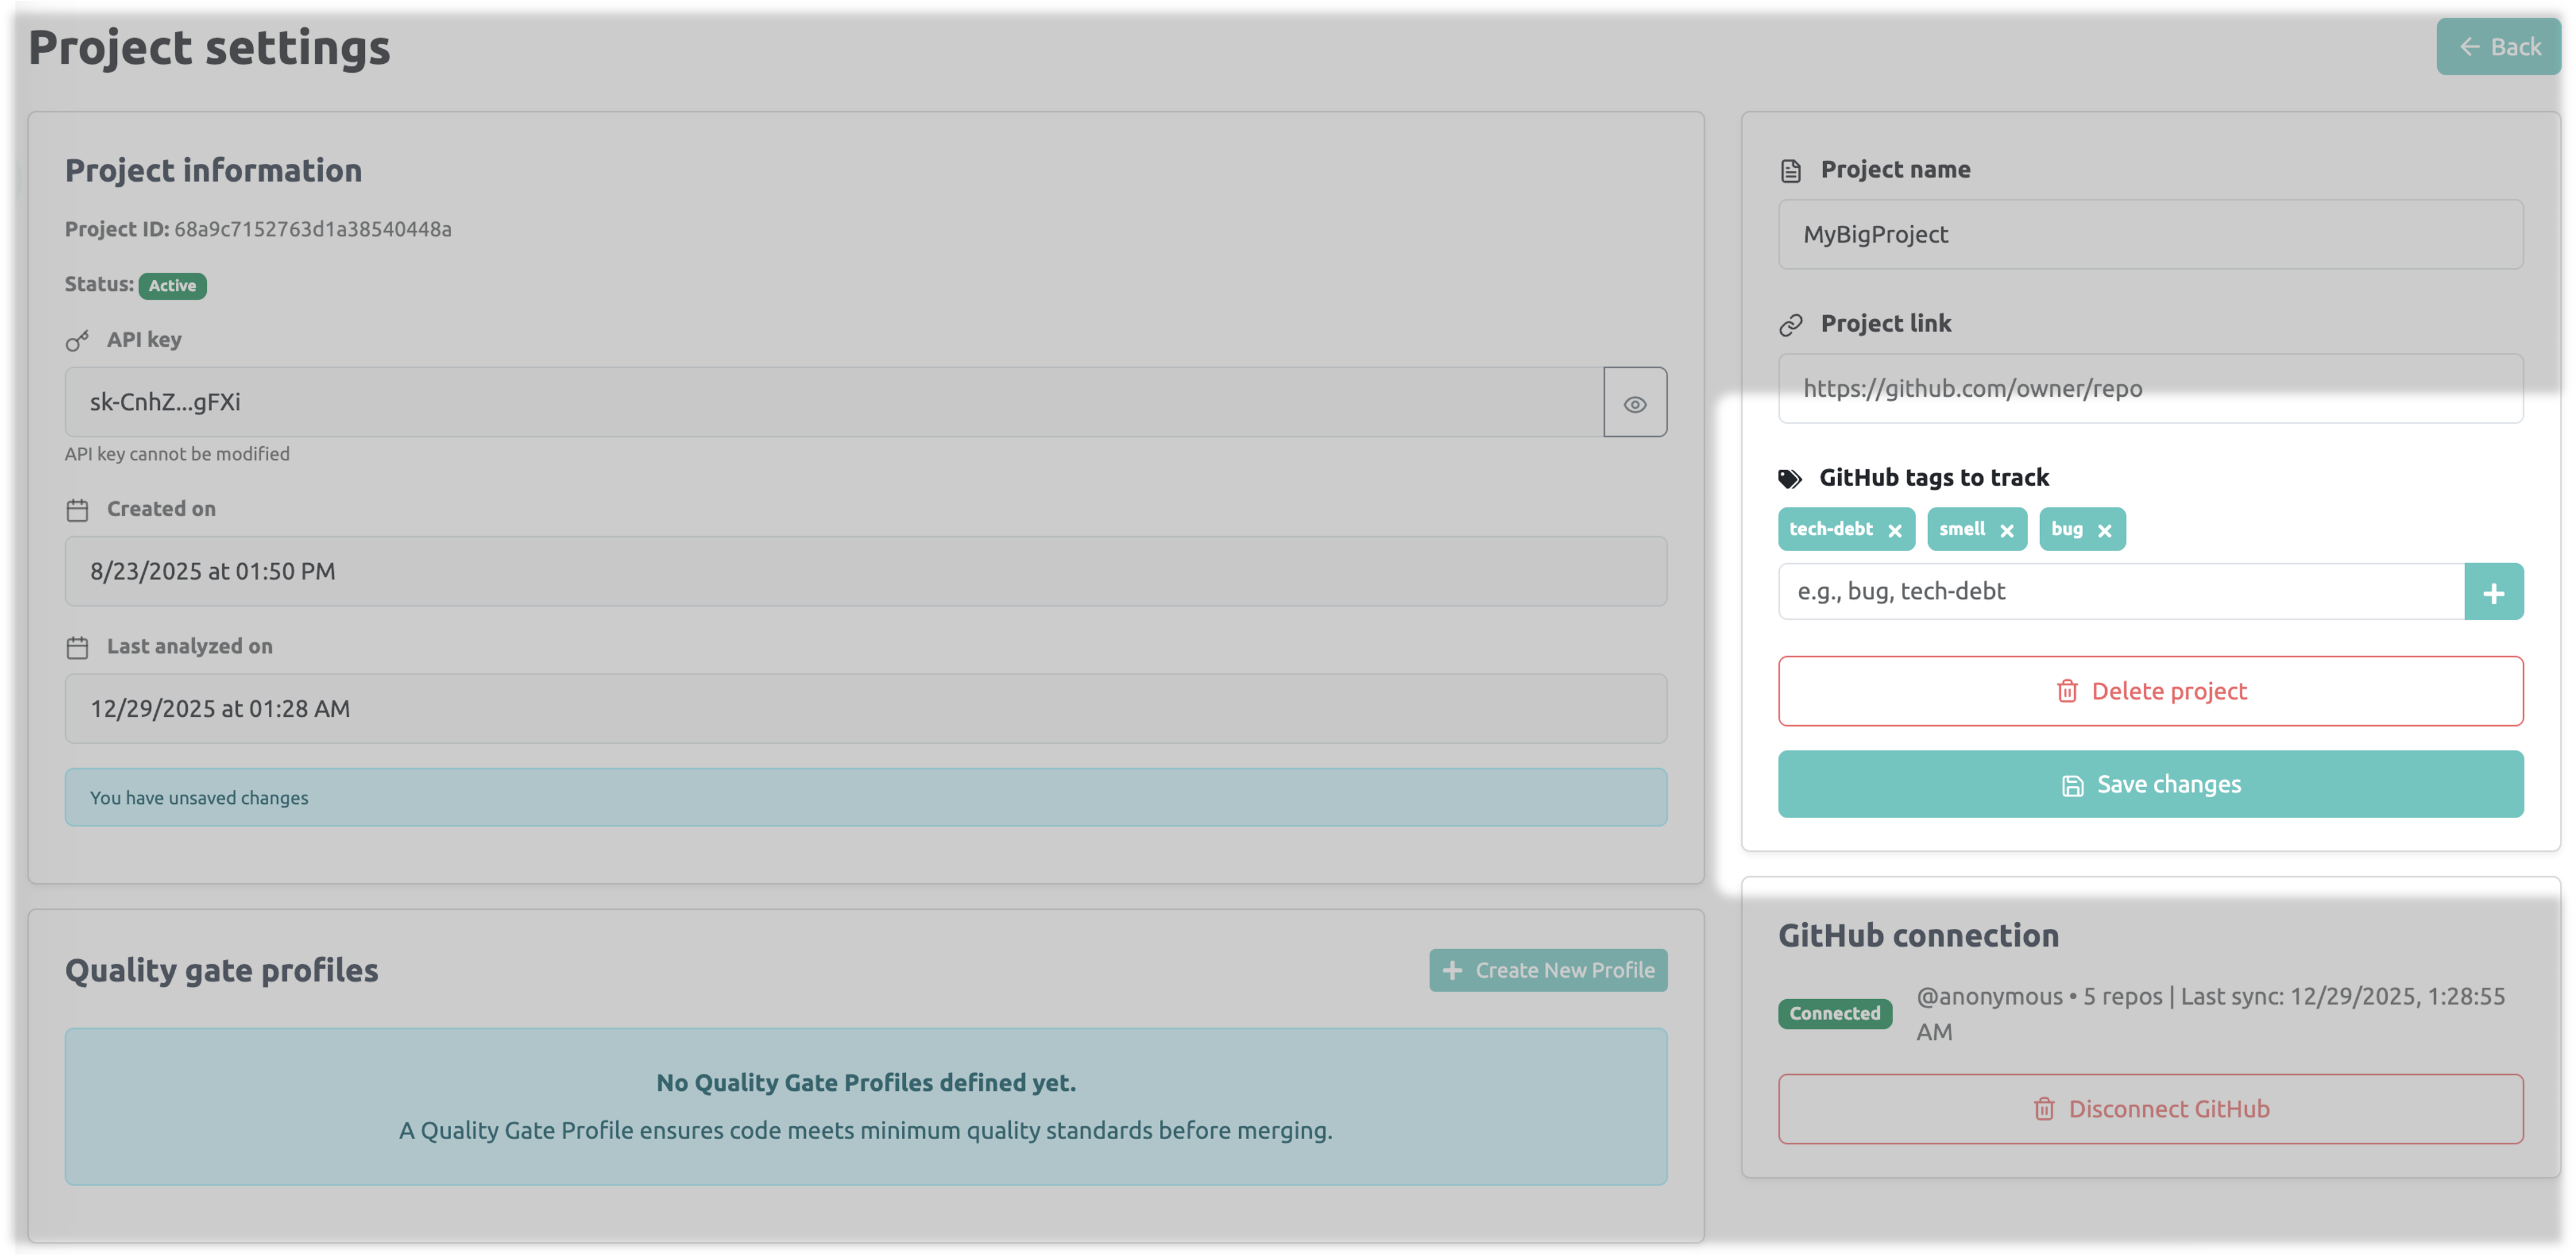The height and width of the screenshot is (1256, 2576).
Task: Click the Active status badge
Action: 171,285
